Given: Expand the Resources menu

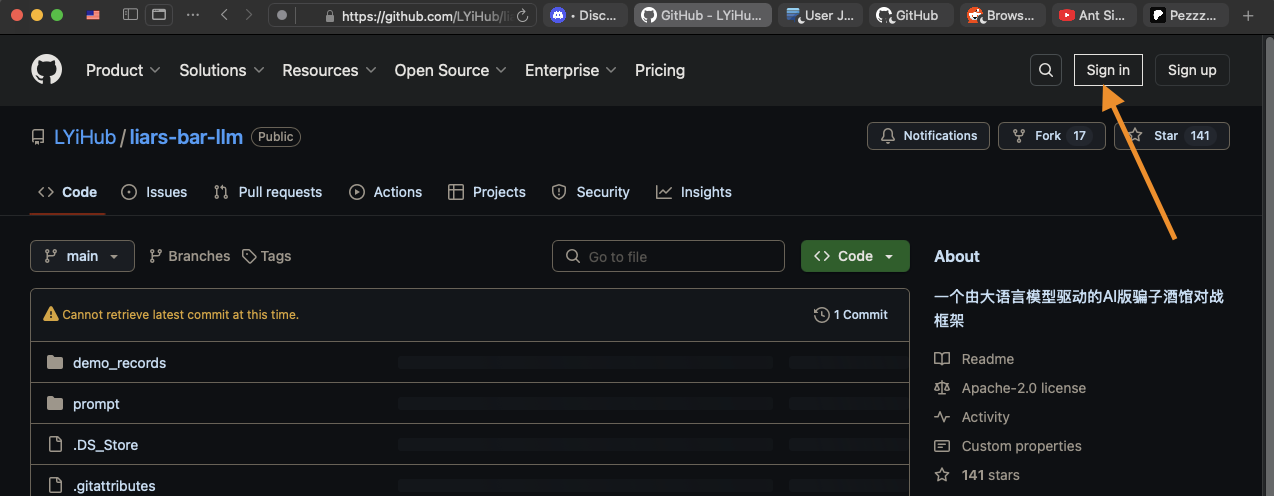Looking at the screenshot, I should pos(329,70).
